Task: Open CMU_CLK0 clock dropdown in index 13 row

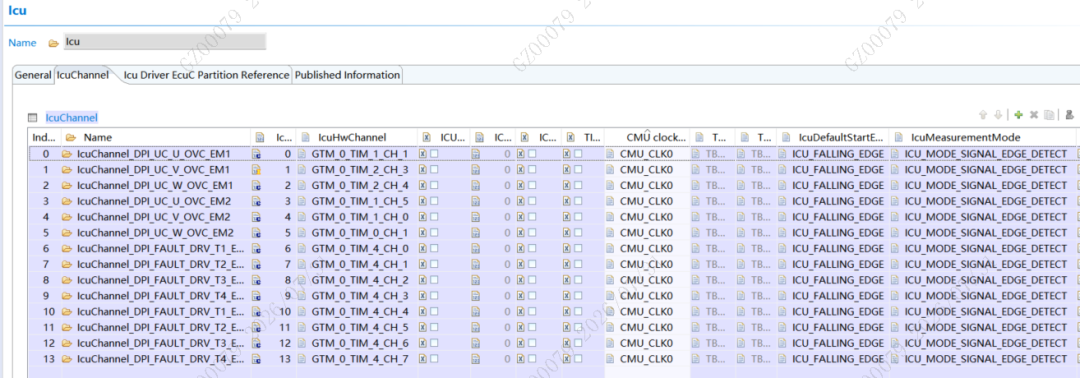Action: pos(647,359)
